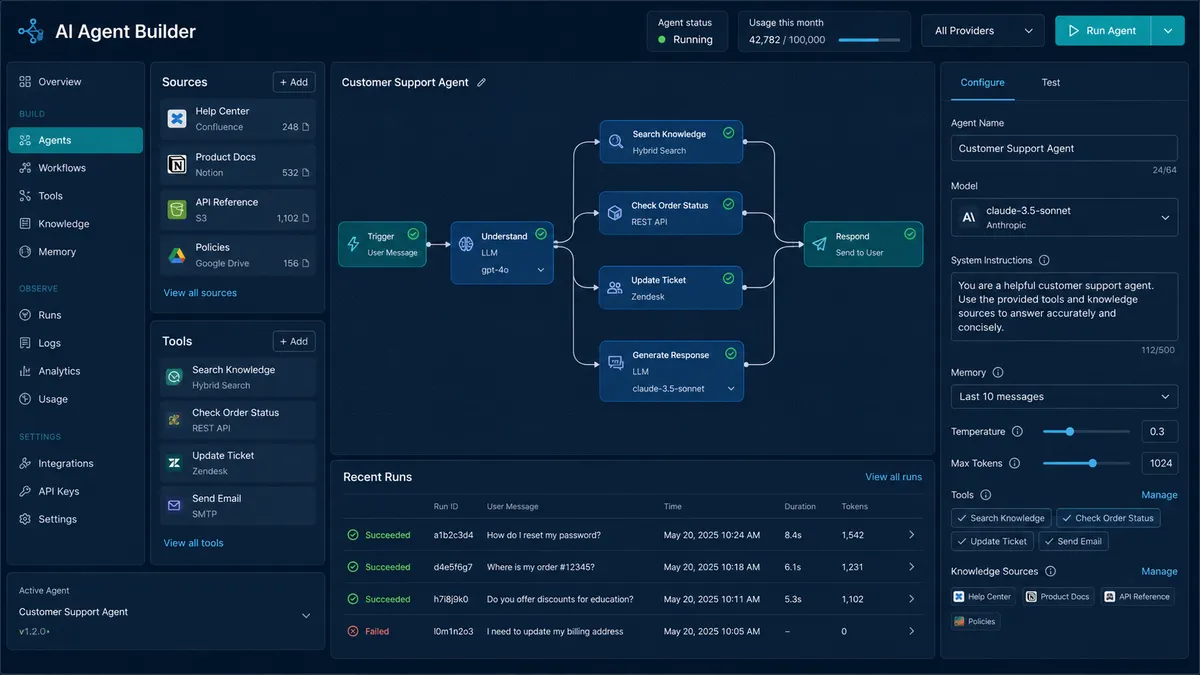Open Overview in the sidebar
This screenshot has height=675, width=1200.
coord(76,82)
